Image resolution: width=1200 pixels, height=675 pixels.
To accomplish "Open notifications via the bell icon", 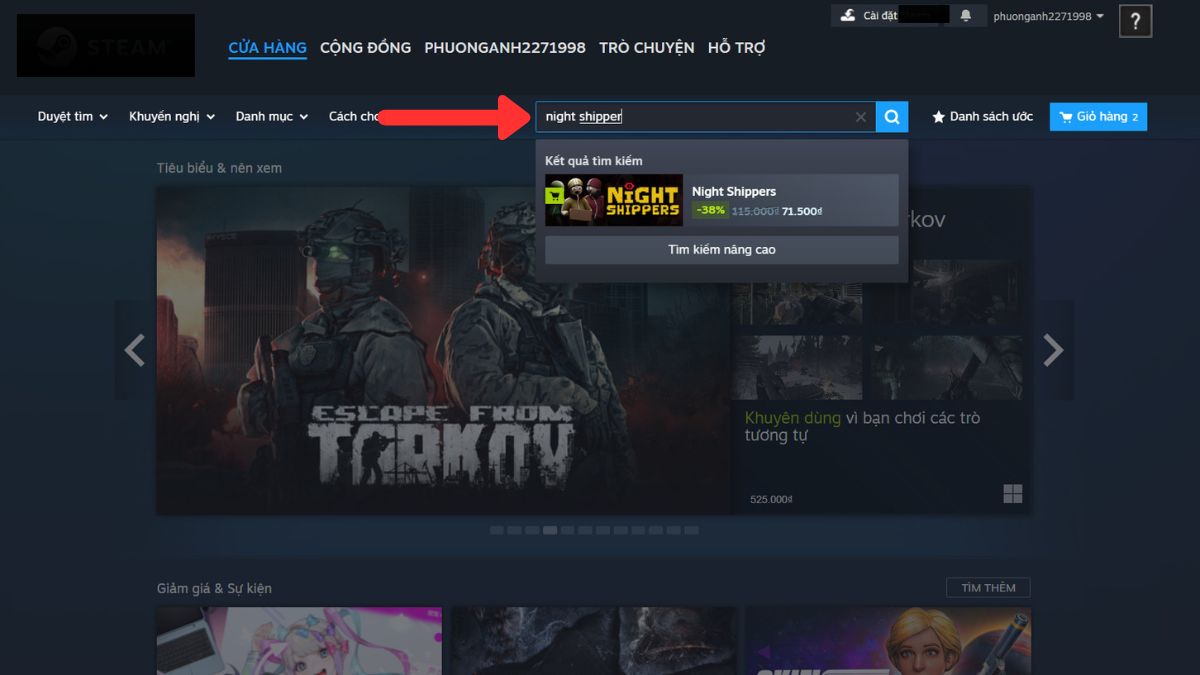I will pos(965,15).
